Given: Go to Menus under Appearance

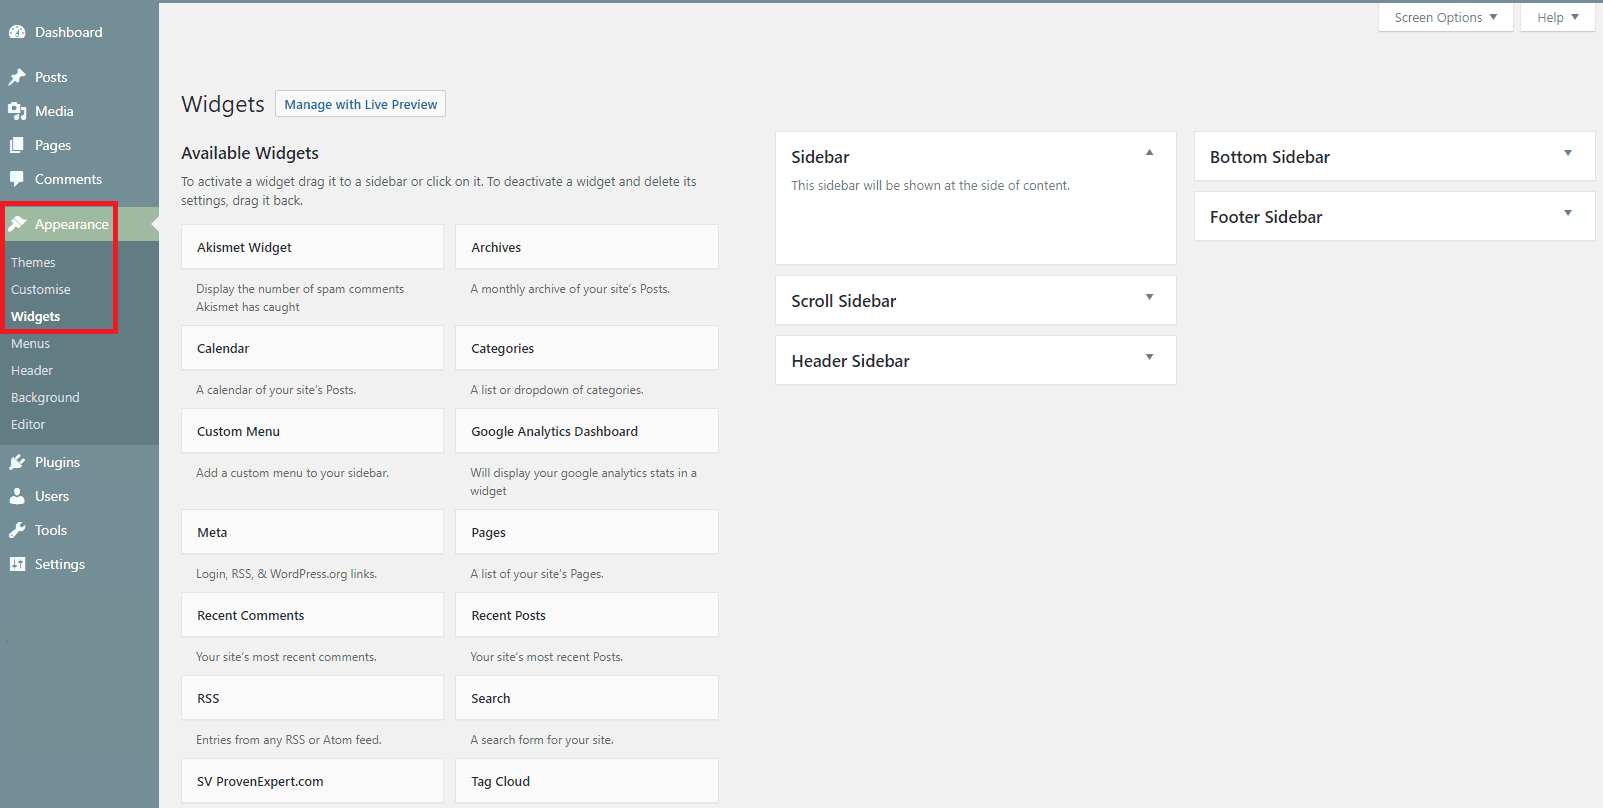Looking at the screenshot, I should [x=30, y=343].
